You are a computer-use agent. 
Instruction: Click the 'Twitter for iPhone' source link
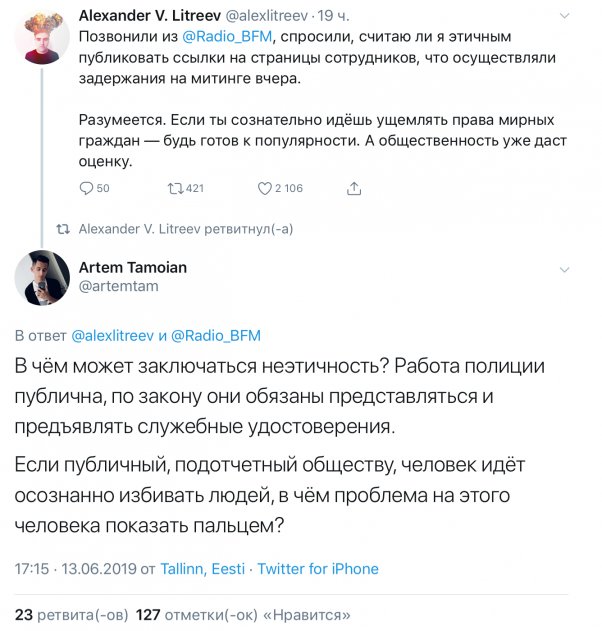318,569
